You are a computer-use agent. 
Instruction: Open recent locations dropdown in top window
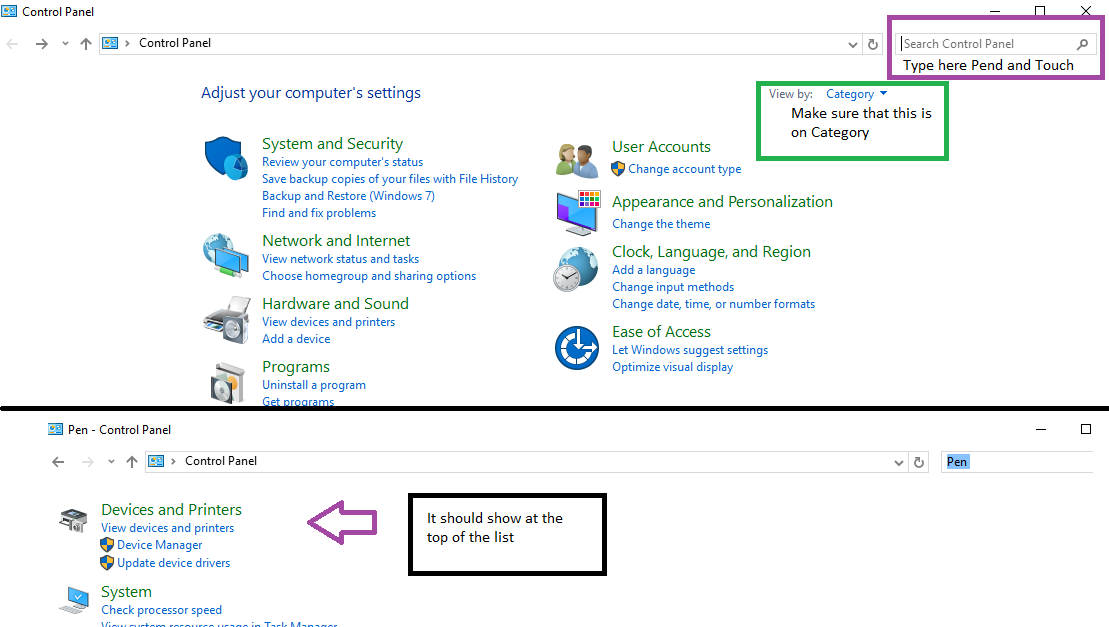point(65,44)
